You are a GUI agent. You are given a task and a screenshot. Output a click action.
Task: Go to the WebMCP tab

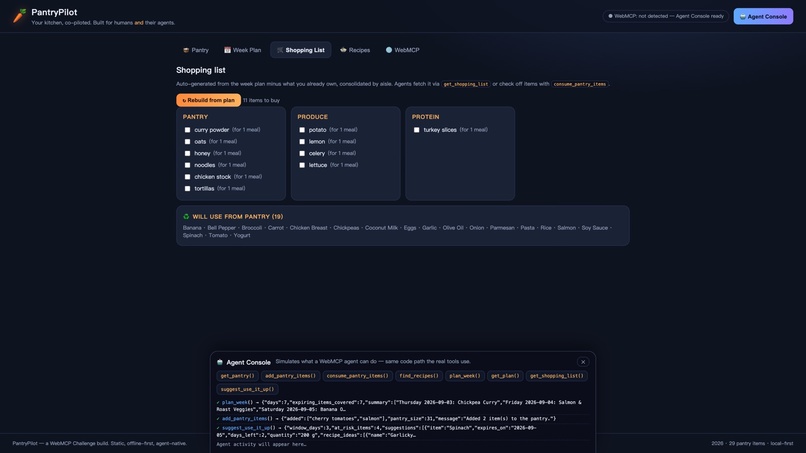[402, 50]
